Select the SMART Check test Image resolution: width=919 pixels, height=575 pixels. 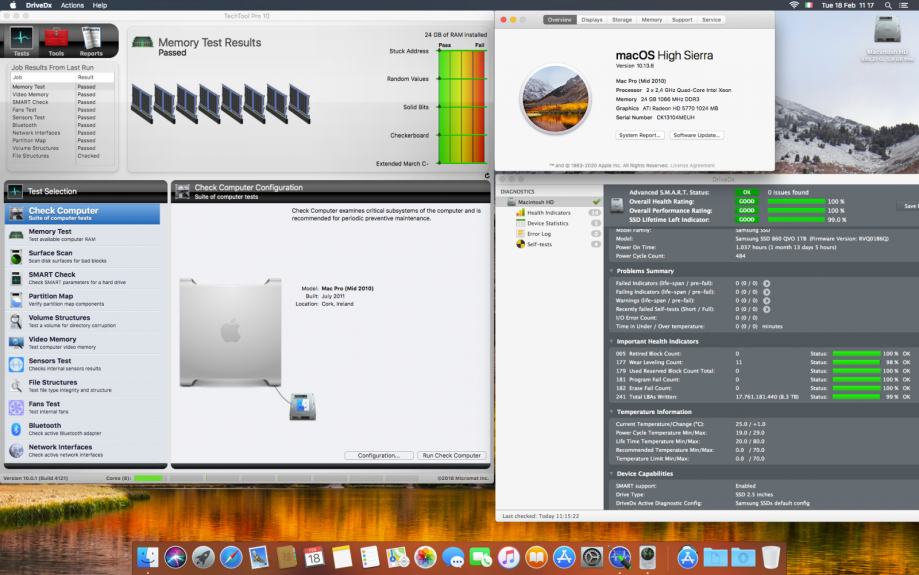point(52,278)
